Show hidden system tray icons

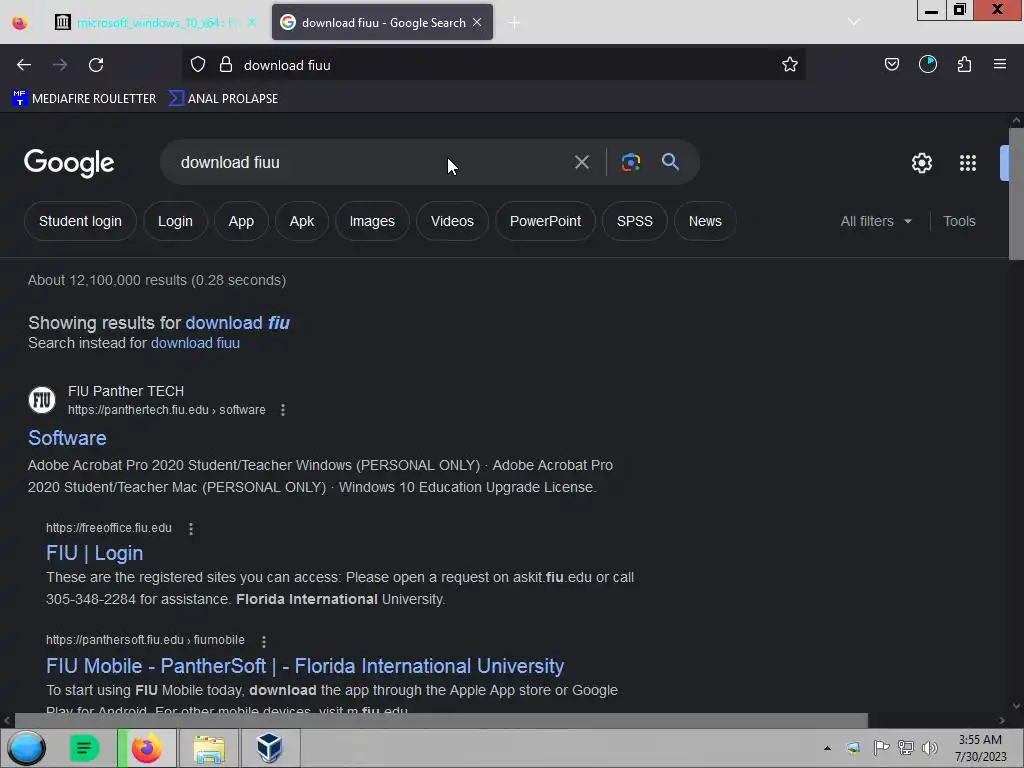point(827,748)
